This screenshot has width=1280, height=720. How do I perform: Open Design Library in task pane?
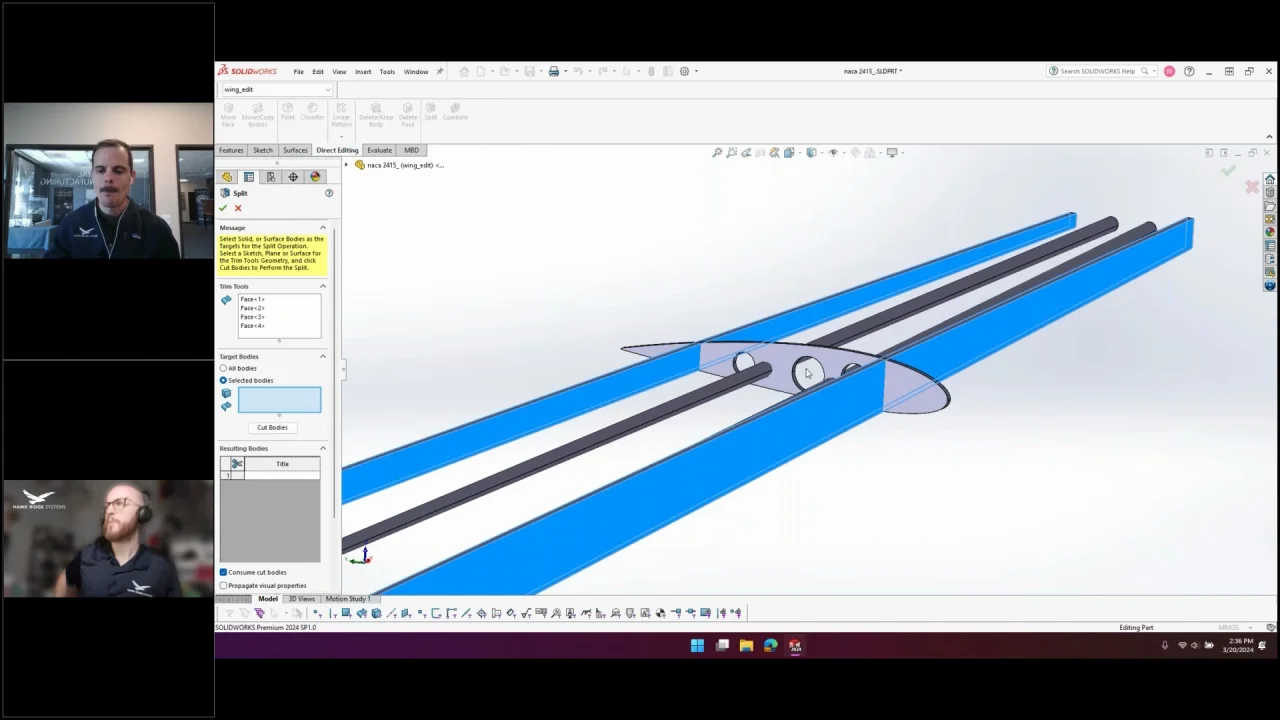click(1270, 193)
